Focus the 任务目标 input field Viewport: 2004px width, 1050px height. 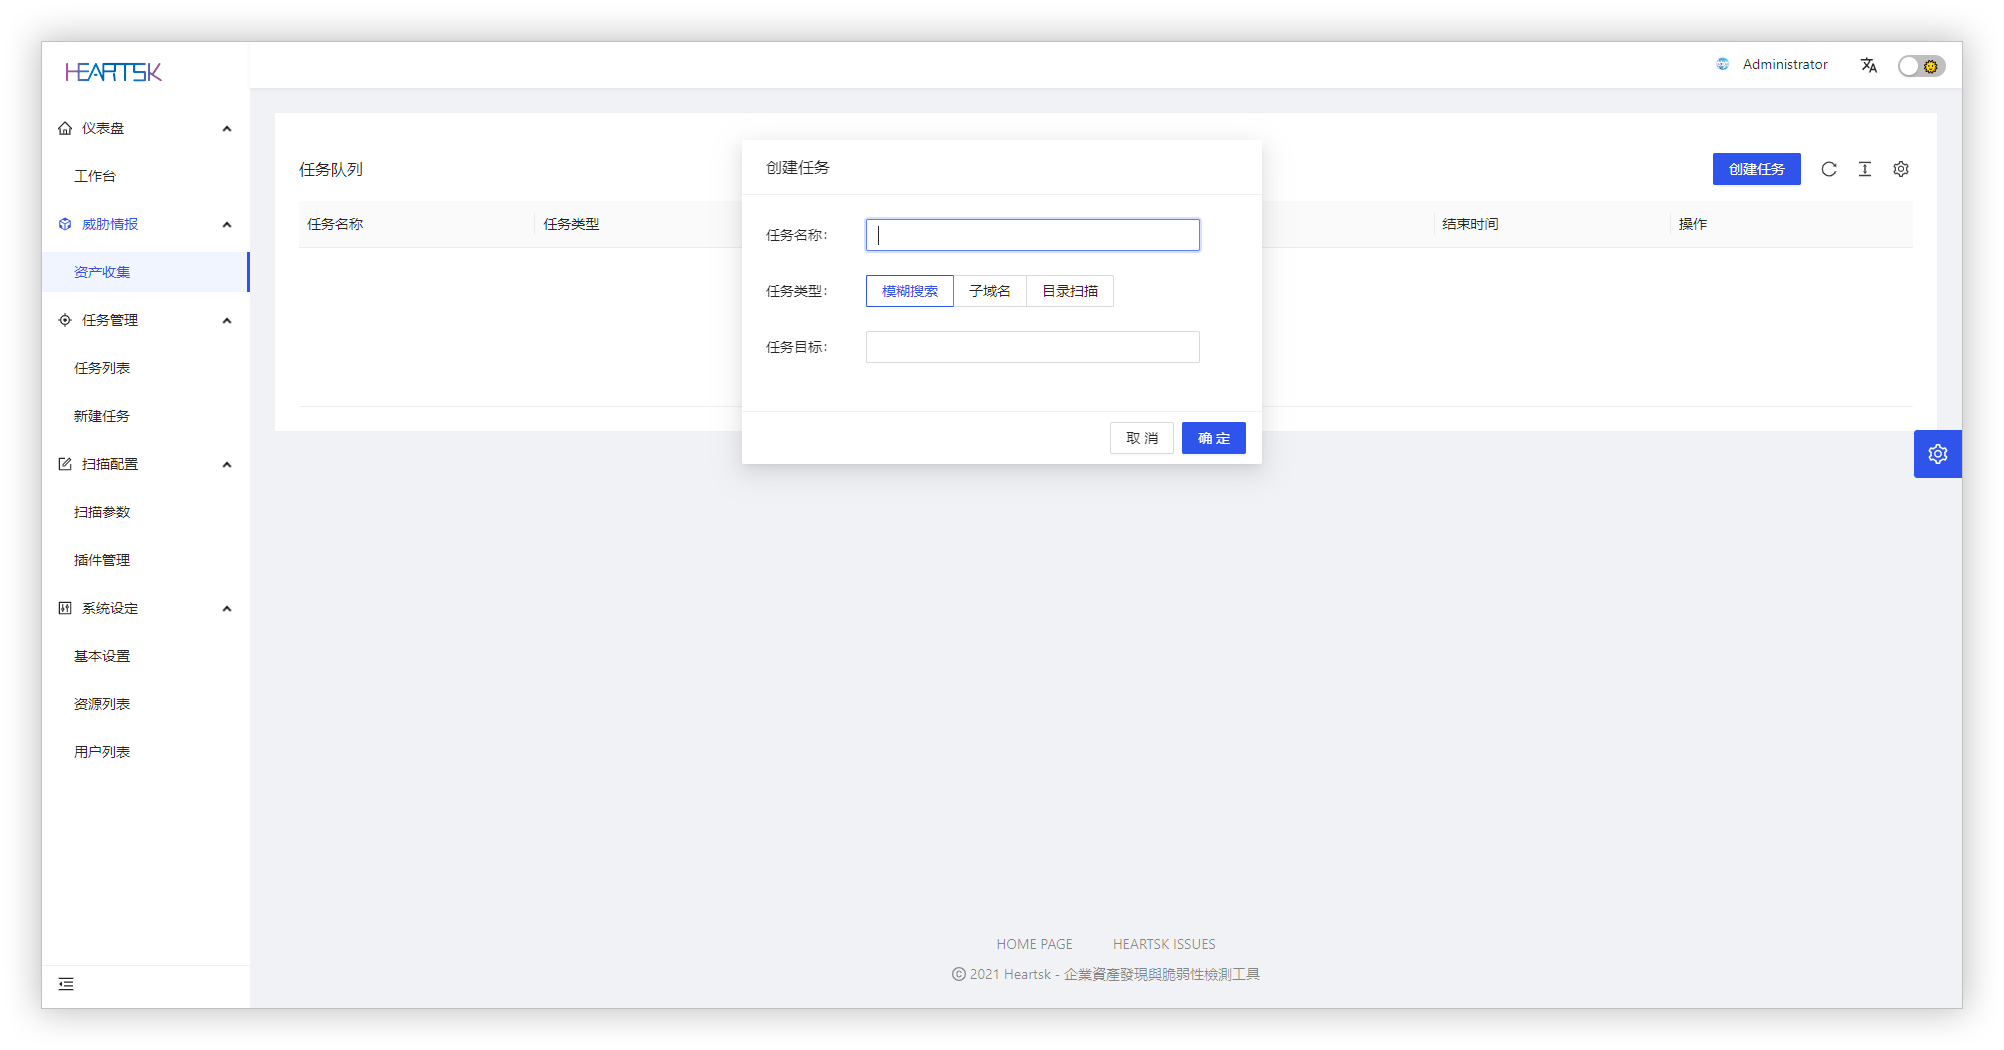click(x=1033, y=347)
